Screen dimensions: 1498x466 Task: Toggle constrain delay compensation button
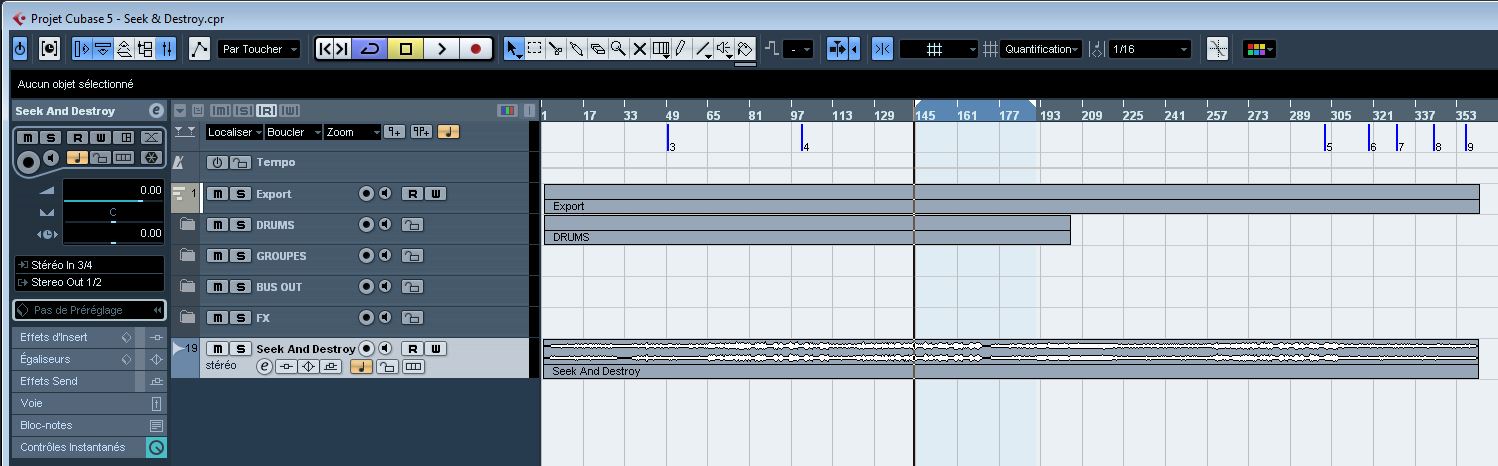50,48
